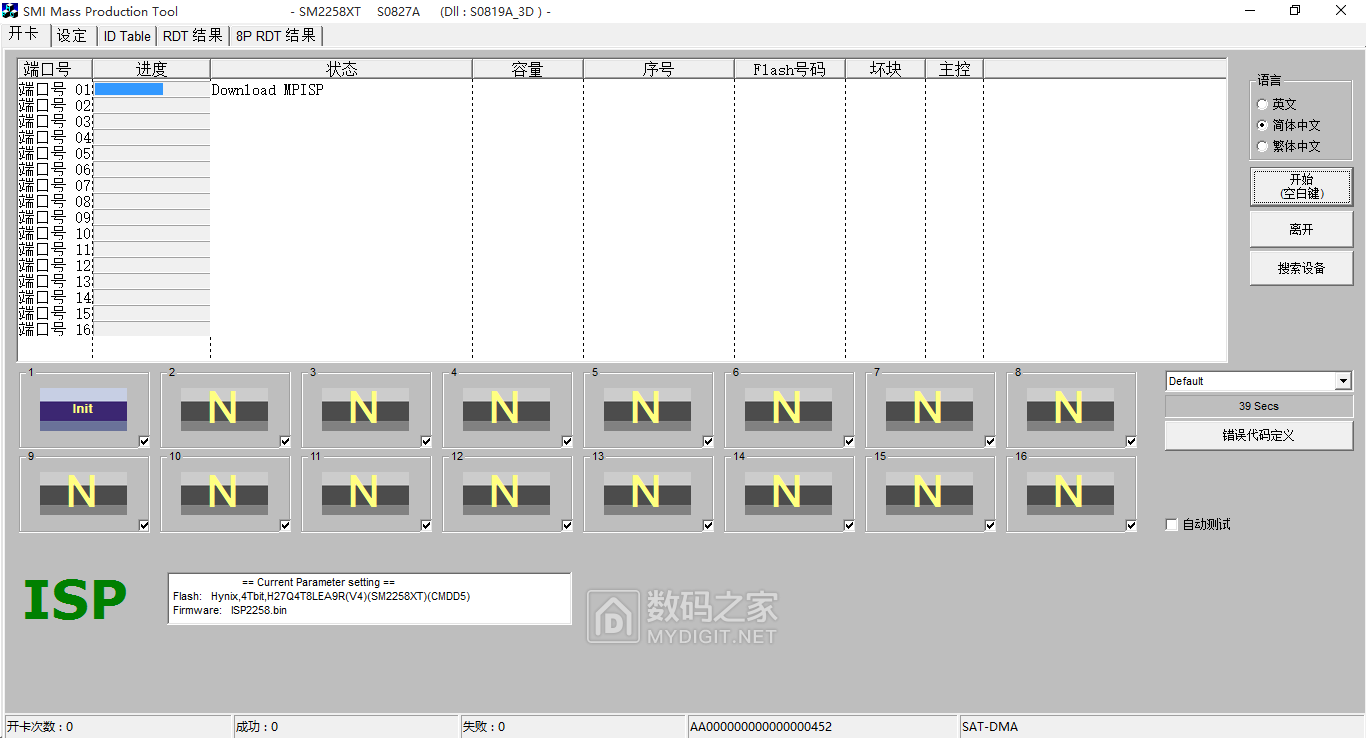
Task: Uncheck the port 1 enable checkbox
Action: click(144, 442)
